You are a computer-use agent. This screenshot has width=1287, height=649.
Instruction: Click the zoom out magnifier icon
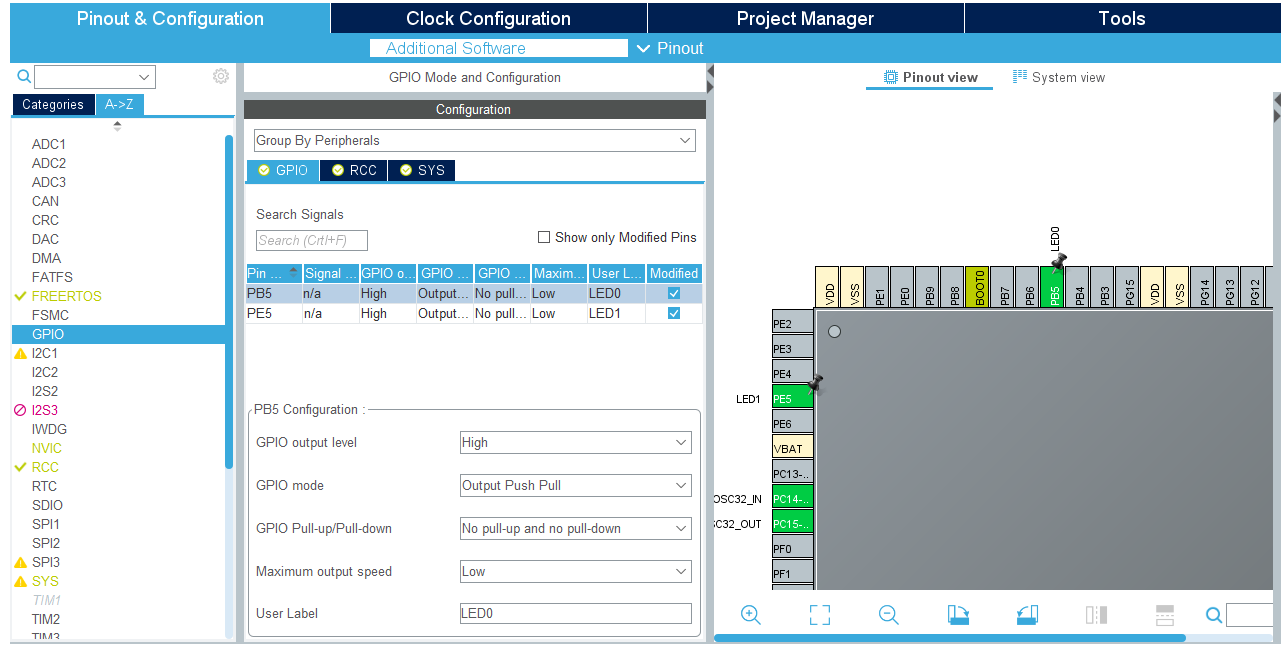click(889, 615)
